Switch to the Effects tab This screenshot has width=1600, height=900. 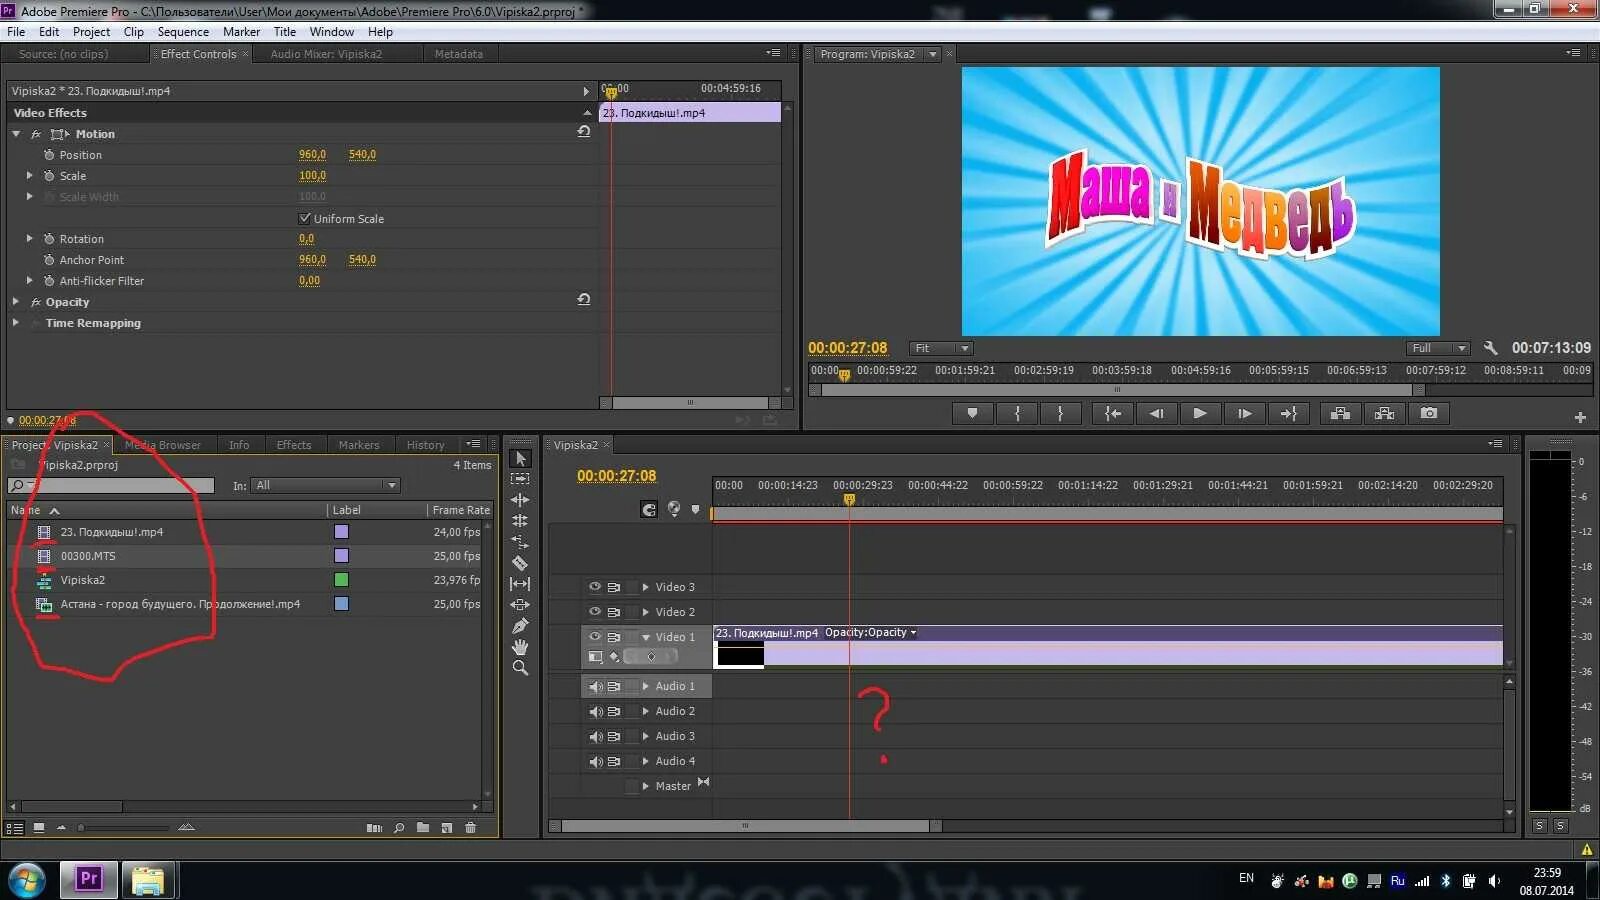(294, 445)
